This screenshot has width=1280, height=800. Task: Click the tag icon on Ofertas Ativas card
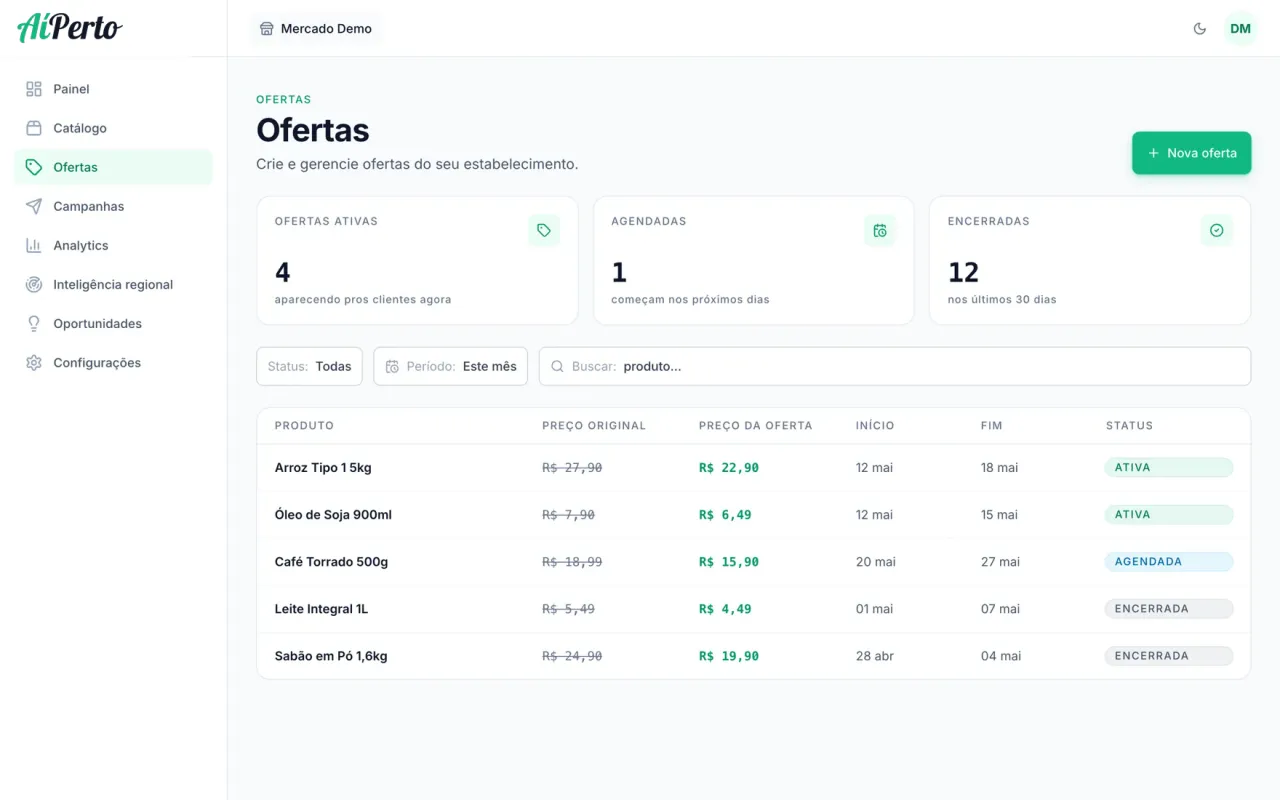(x=544, y=230)
